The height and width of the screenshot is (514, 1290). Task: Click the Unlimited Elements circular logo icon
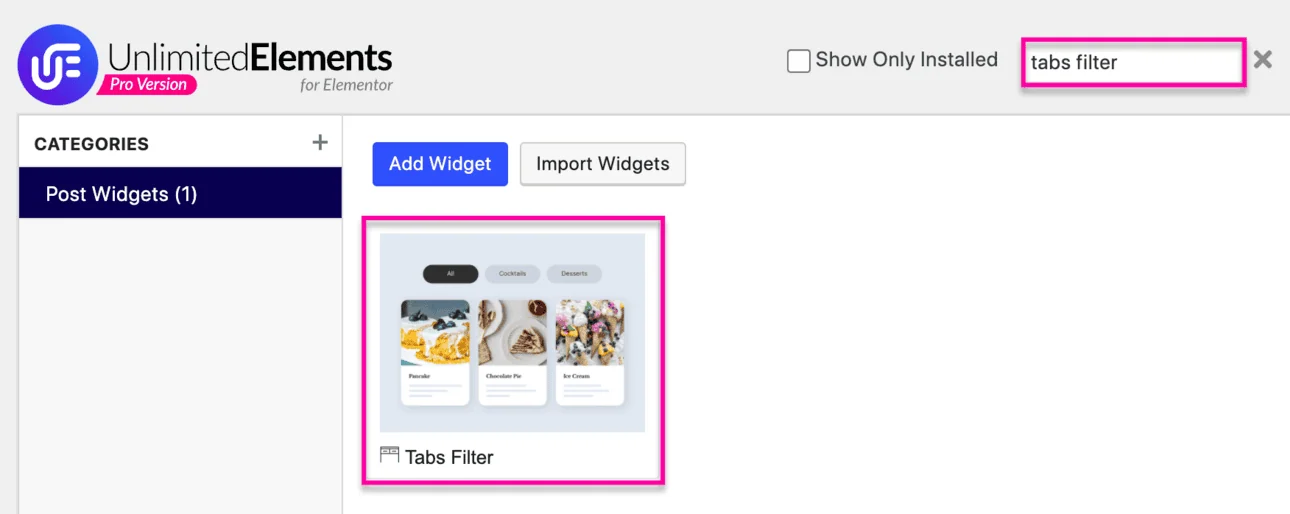point(57,65)
